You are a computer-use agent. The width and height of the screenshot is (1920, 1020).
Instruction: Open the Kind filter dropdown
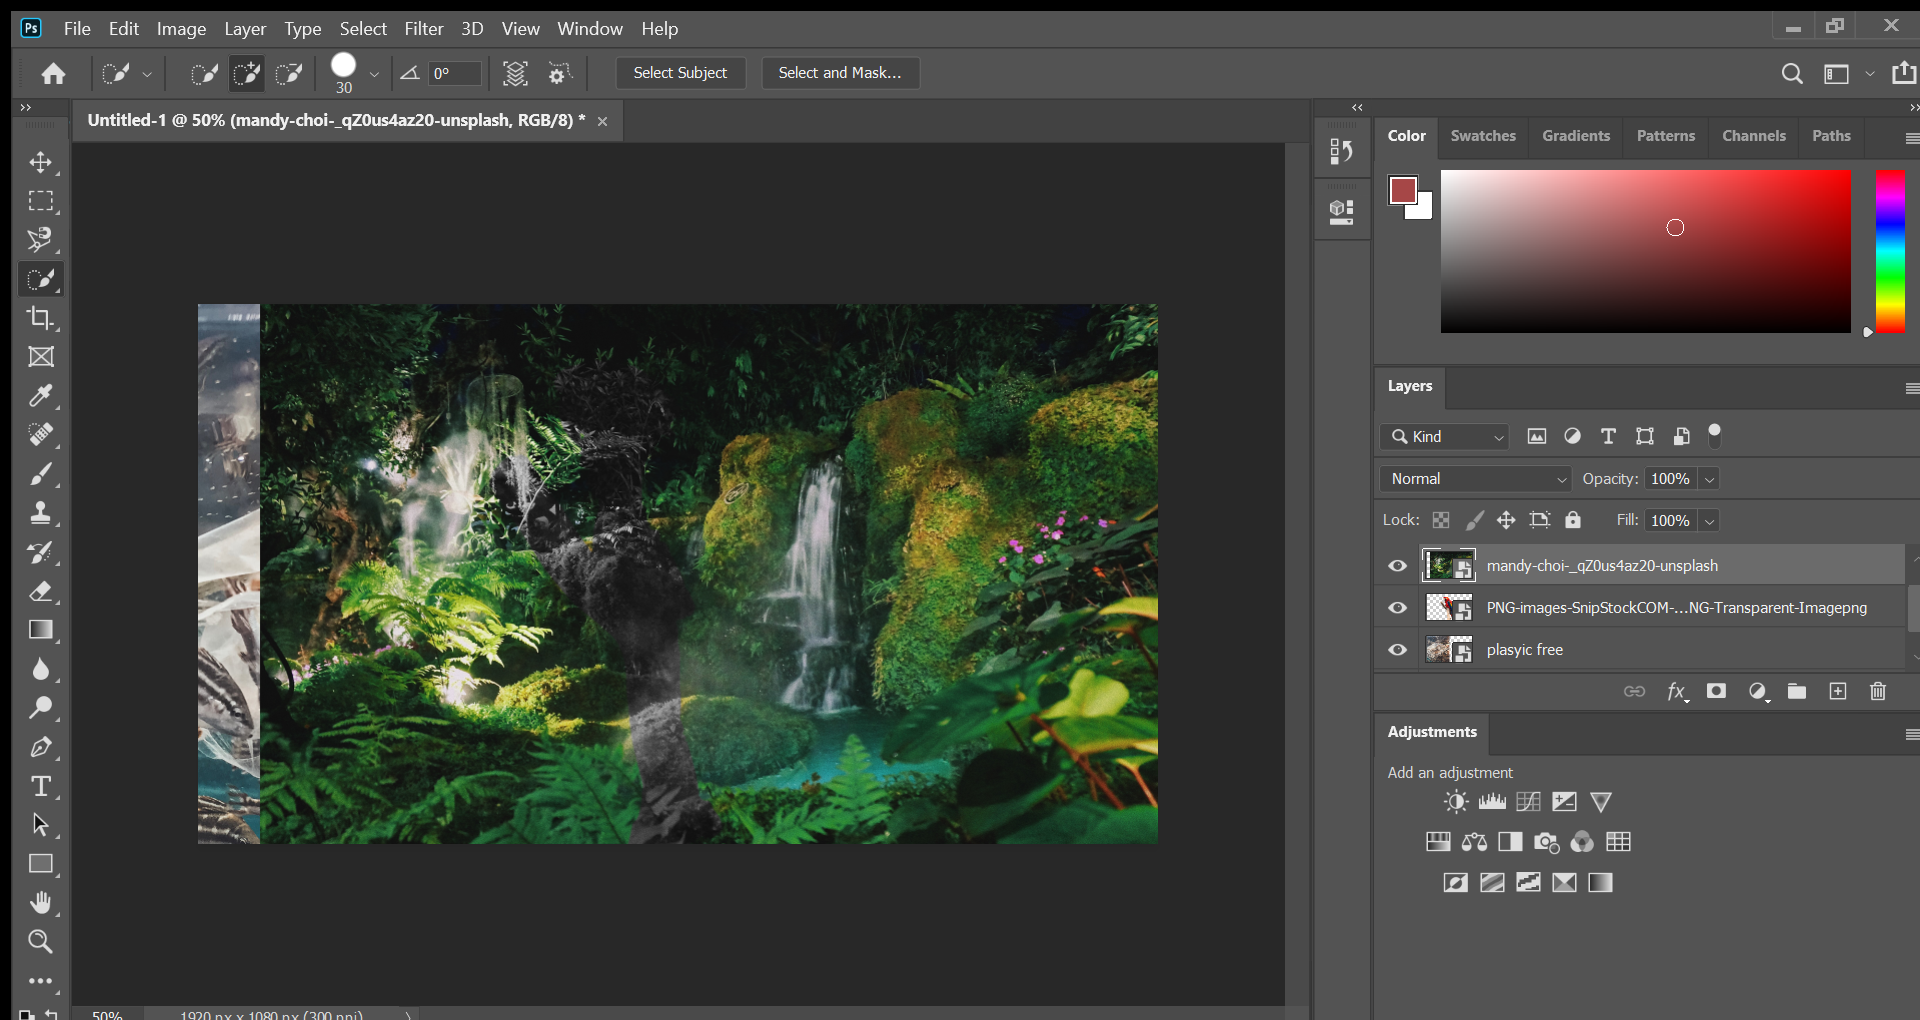click(1445, 437)
